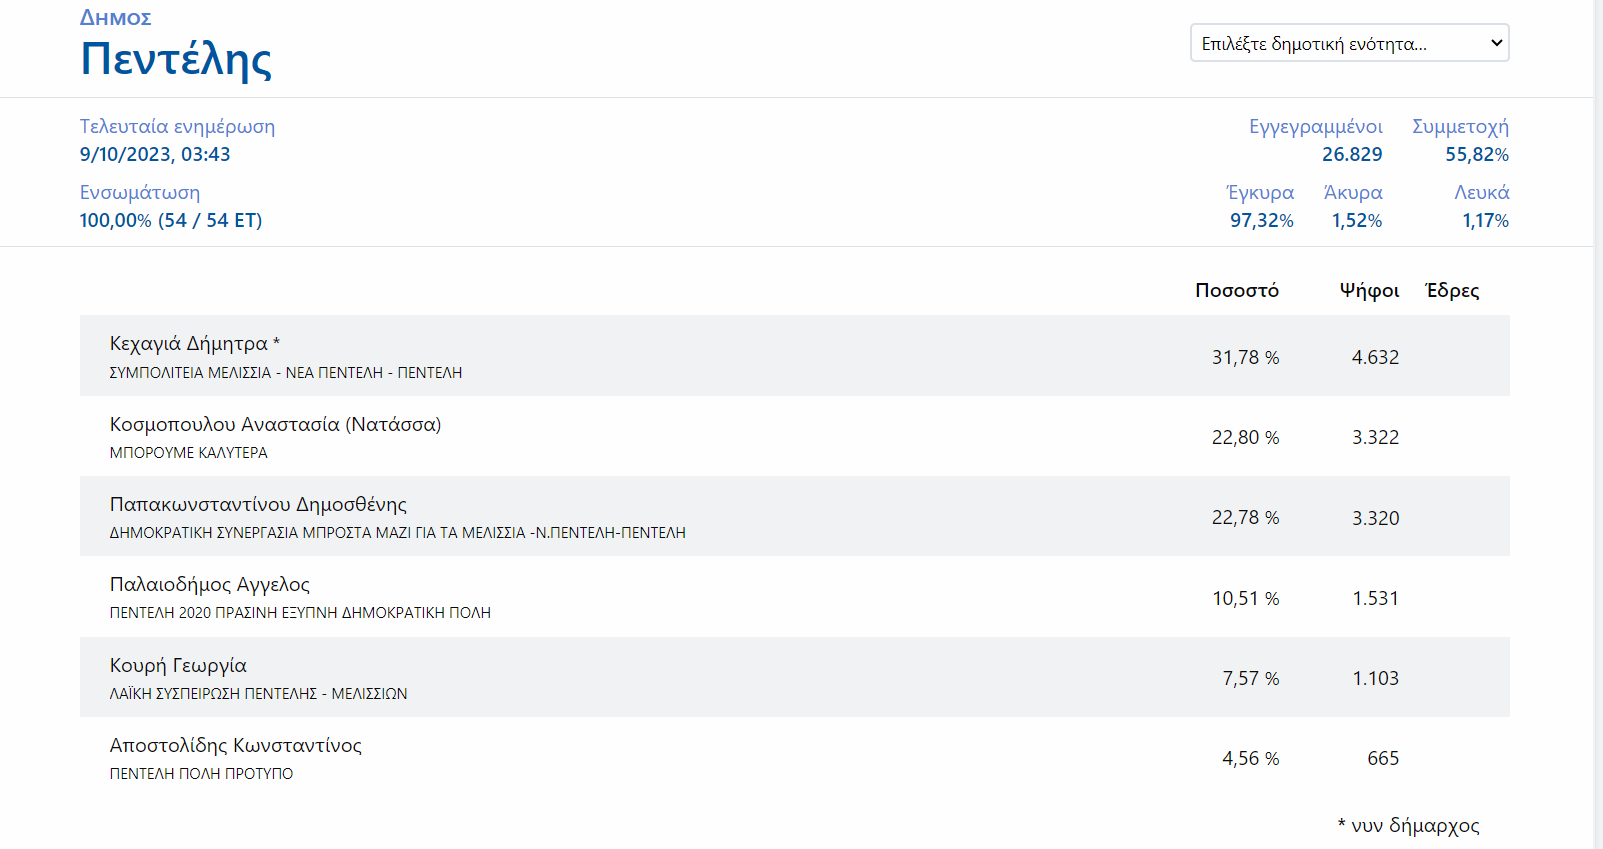Click party name ΠΕΝΤΕΛΗ ΠΟΛΗ ΠΡΟΤΥΠΟ

[202, 774]
